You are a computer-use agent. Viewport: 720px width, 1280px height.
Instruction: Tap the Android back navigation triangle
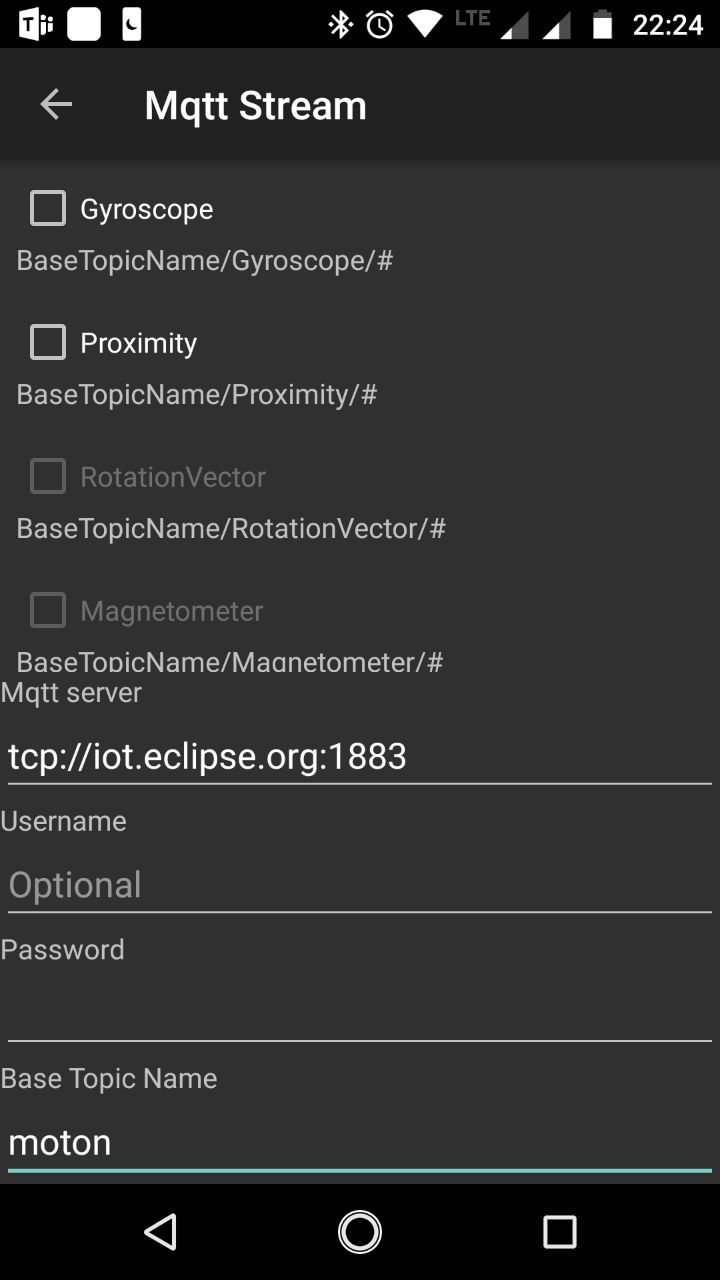pos(160,1232)
